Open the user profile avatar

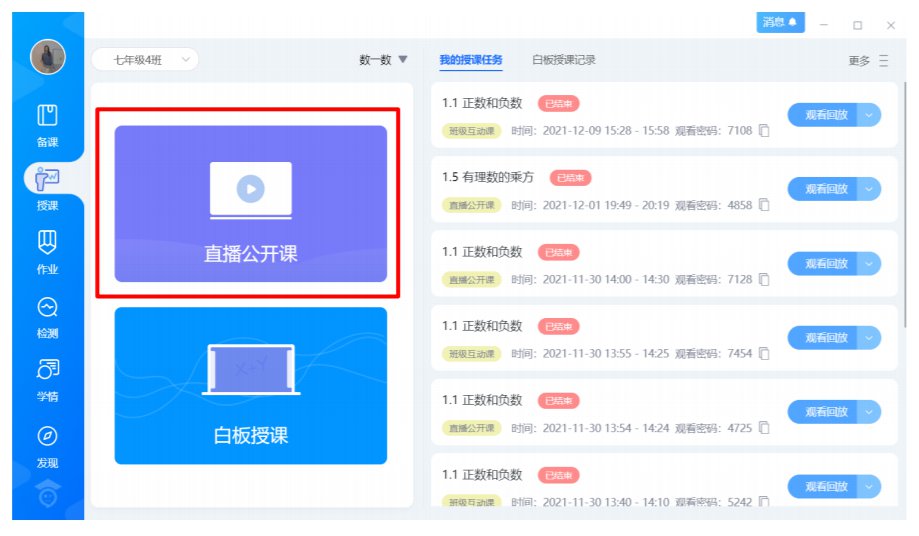coord(47,57)
